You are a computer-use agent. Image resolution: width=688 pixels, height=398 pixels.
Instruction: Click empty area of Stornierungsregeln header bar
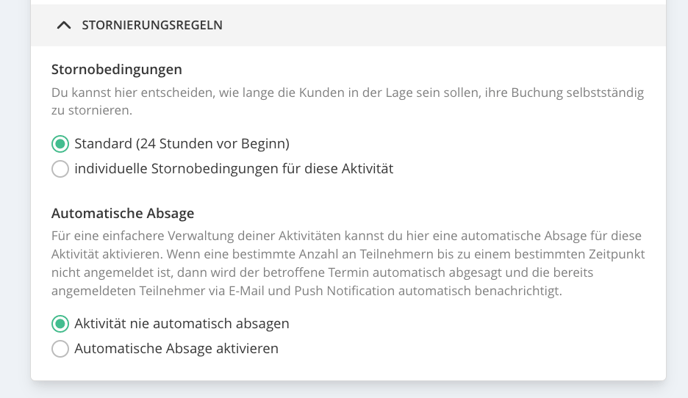click(439, 25)
